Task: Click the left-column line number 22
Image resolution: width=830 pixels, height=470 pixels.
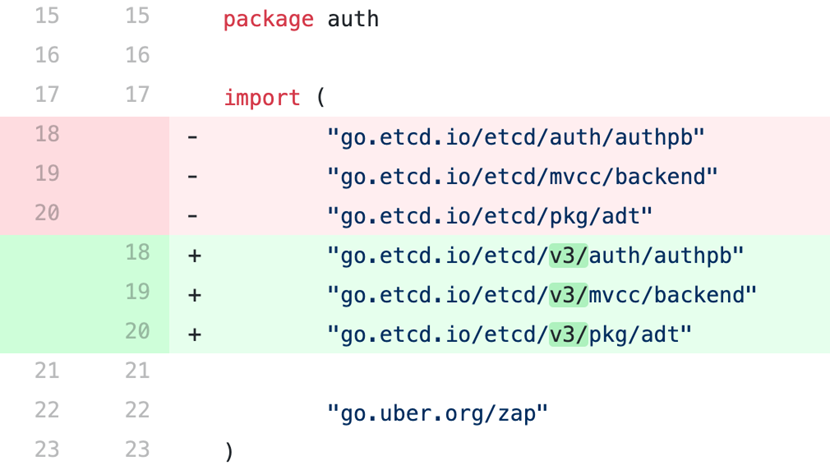Action: point(47,410)
